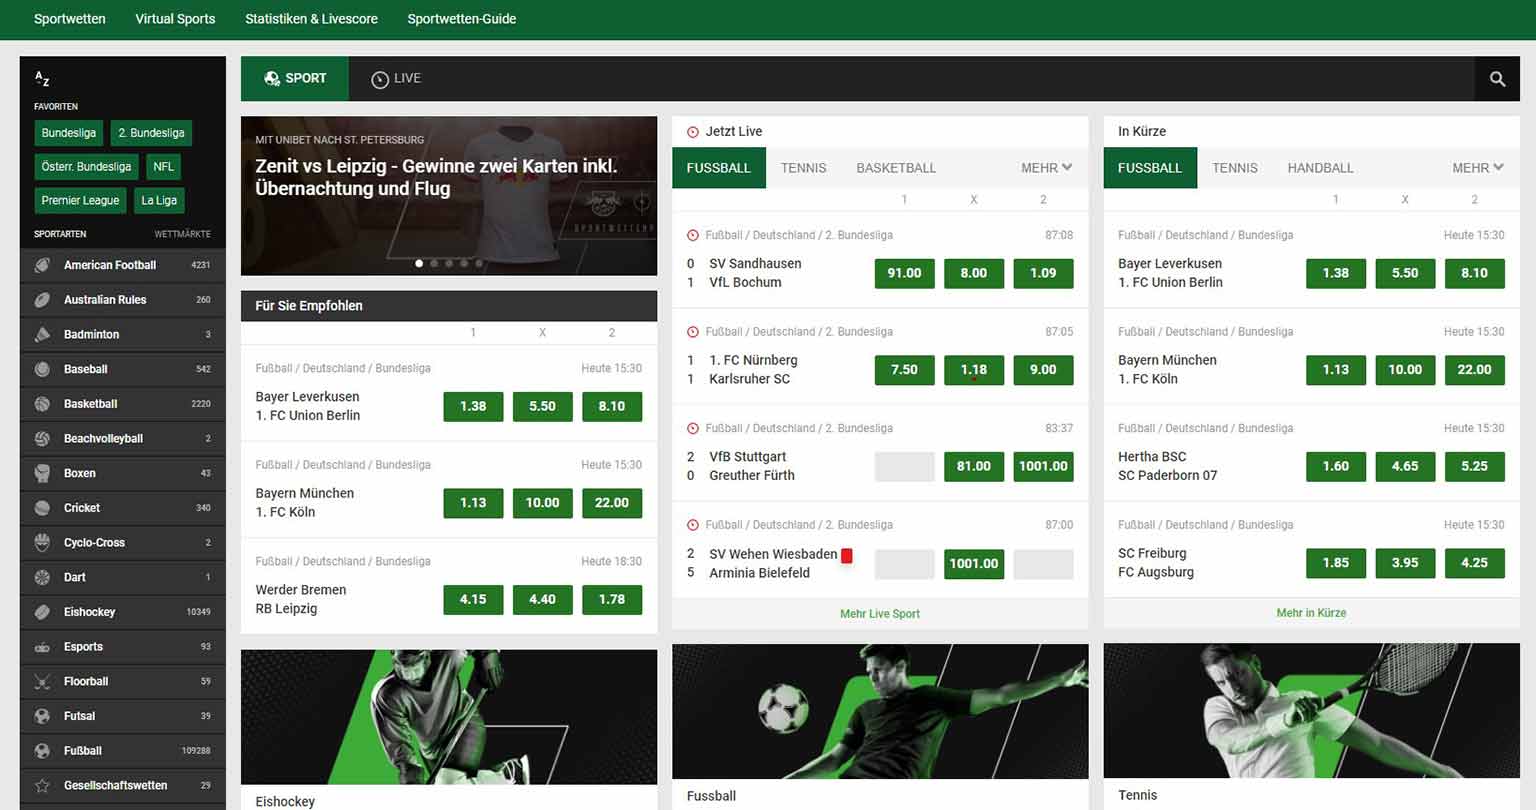
Task: Toggle the NFL favorite filter
Action: coord(162,166)
